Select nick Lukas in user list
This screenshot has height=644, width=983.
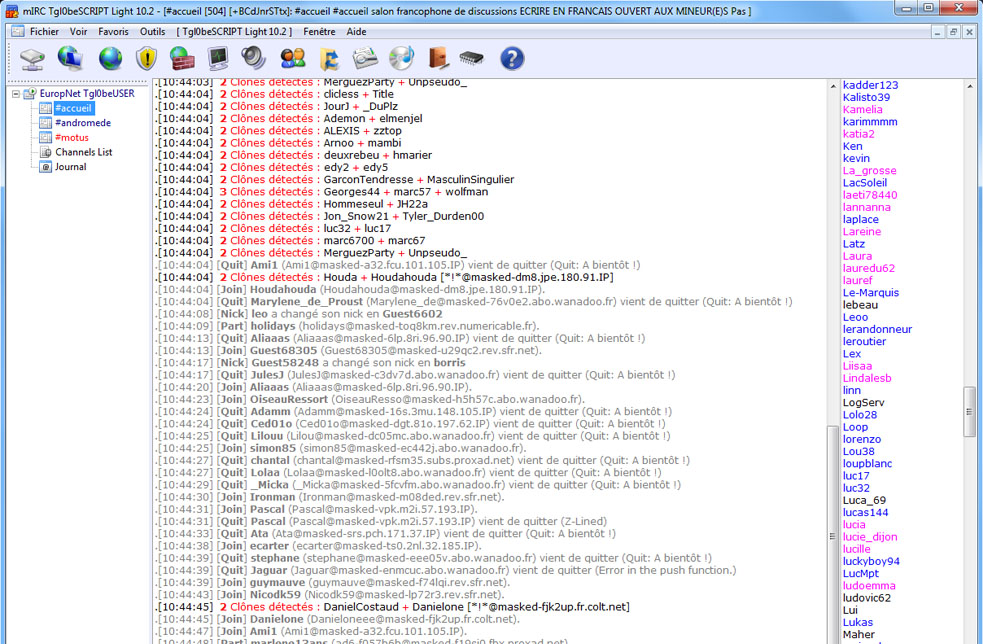coord(858,623)
